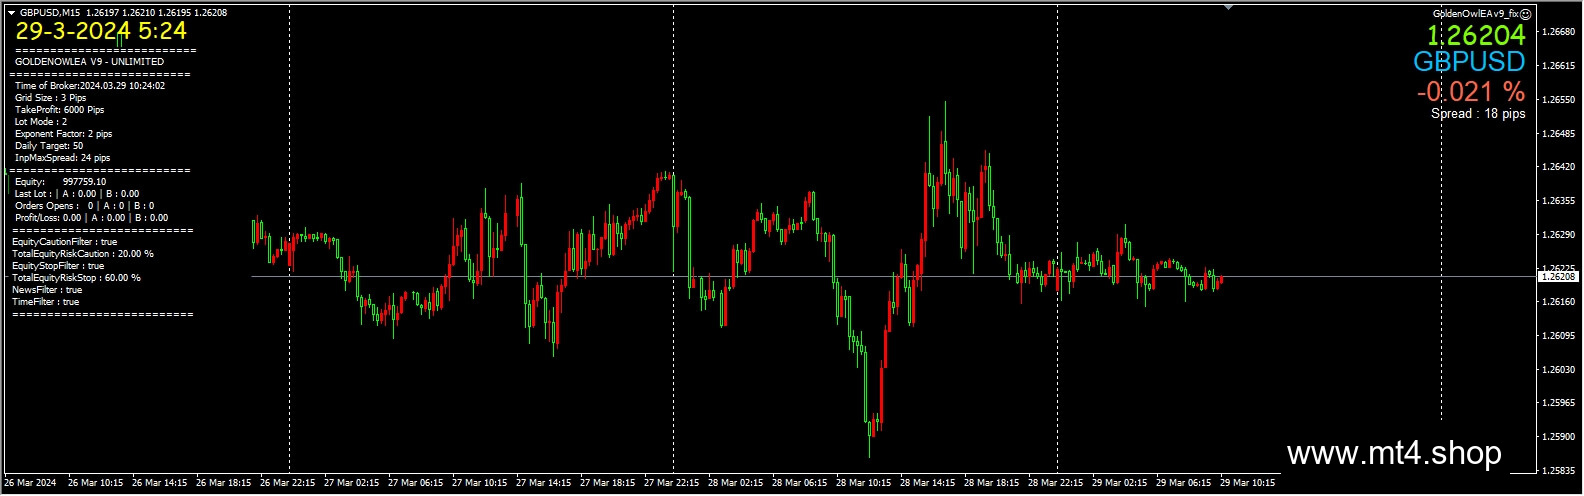The width and height of the screenshot is (1584, 496).
Task: Select the 1.25900 price axis label
Action: click(x=1560, y=437)
